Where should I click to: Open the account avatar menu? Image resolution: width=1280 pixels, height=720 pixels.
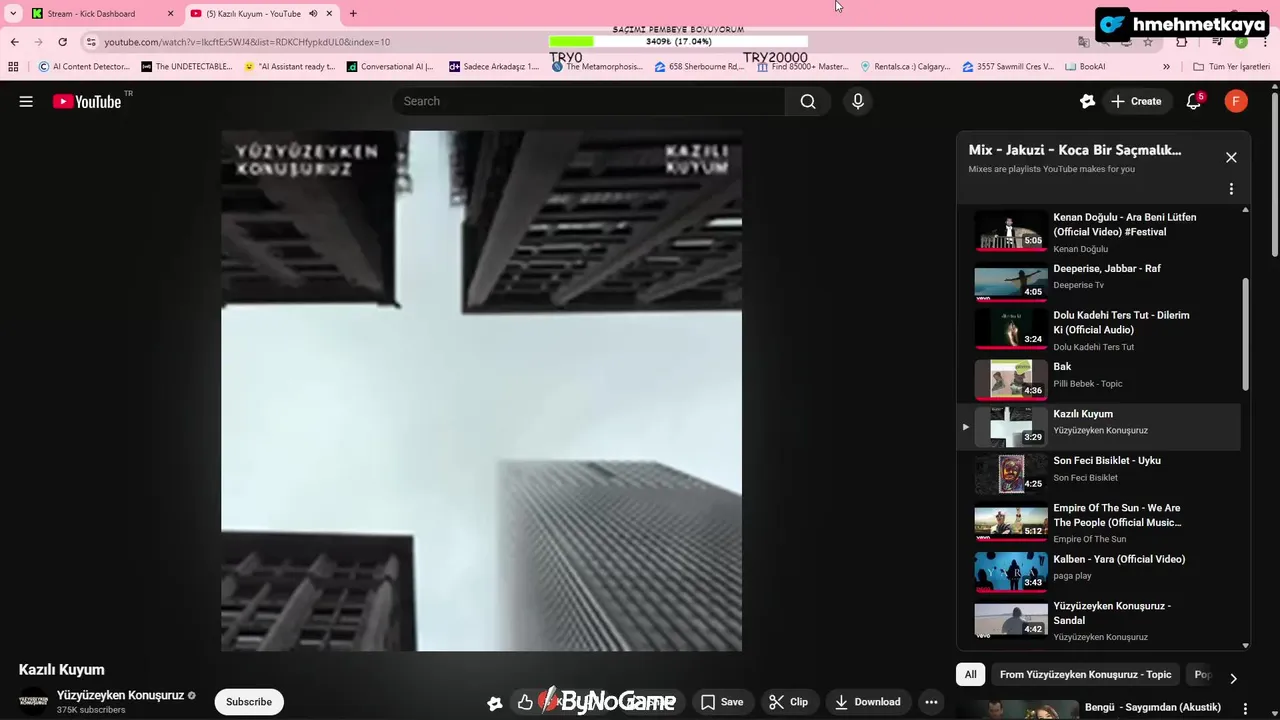pos(1236,101)
